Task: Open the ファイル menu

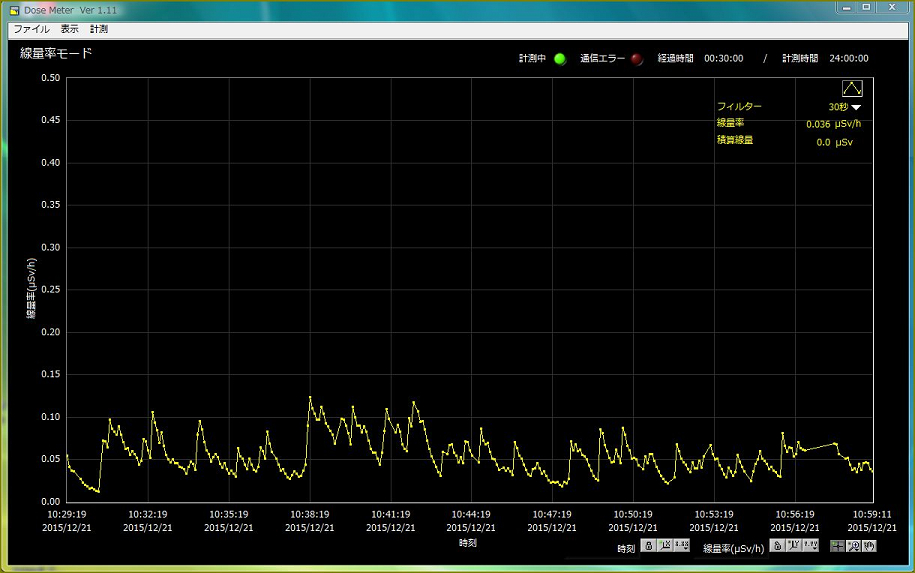Action: coord(31,29)
